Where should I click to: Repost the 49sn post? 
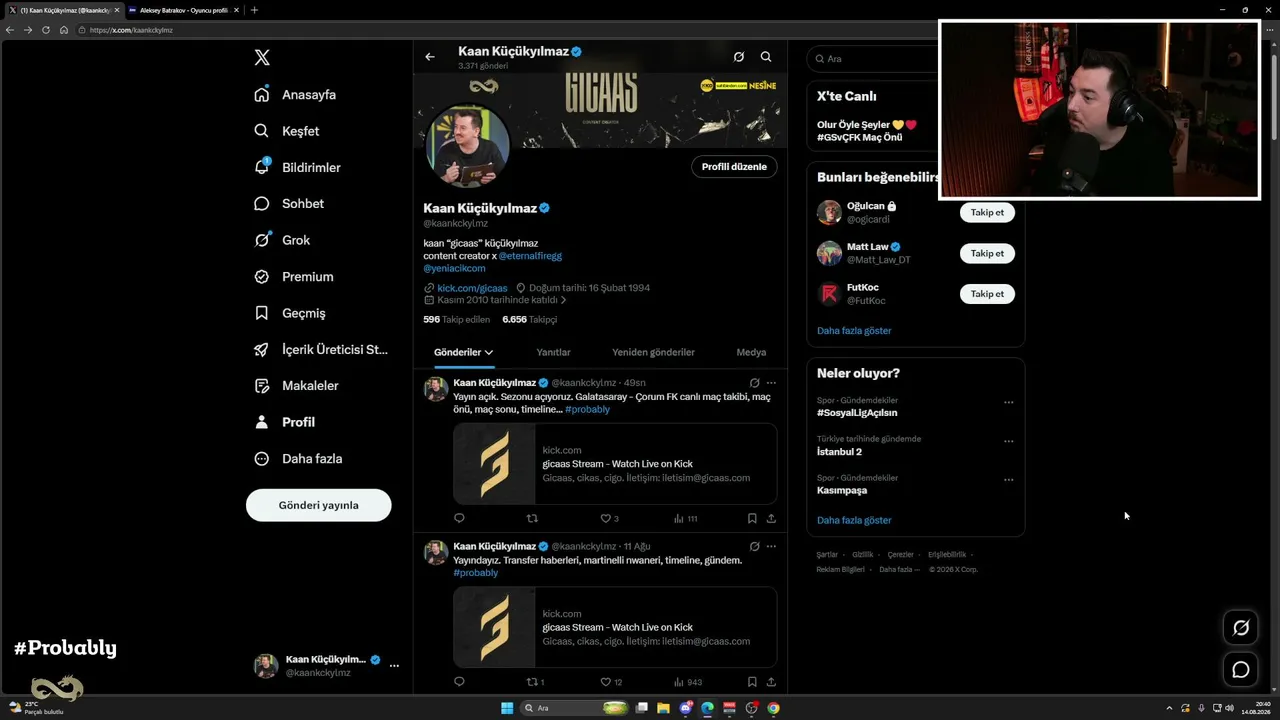[532, 518]
